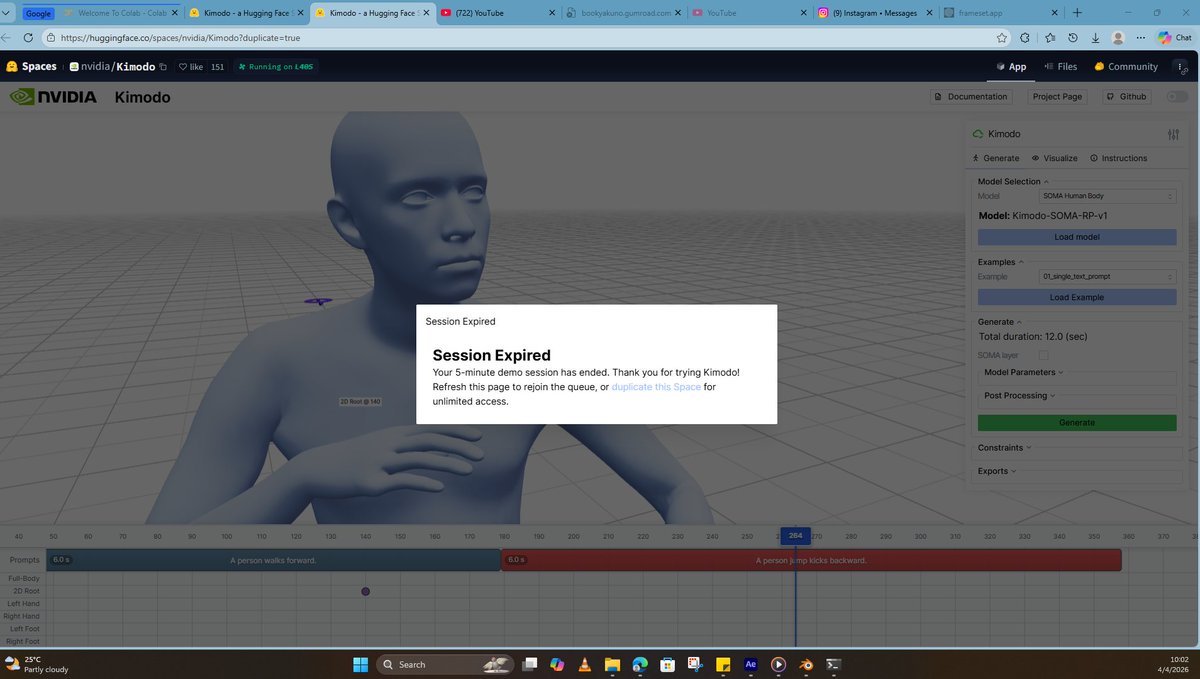Switch to the App tab of the Space

[x=1010, y=67]
